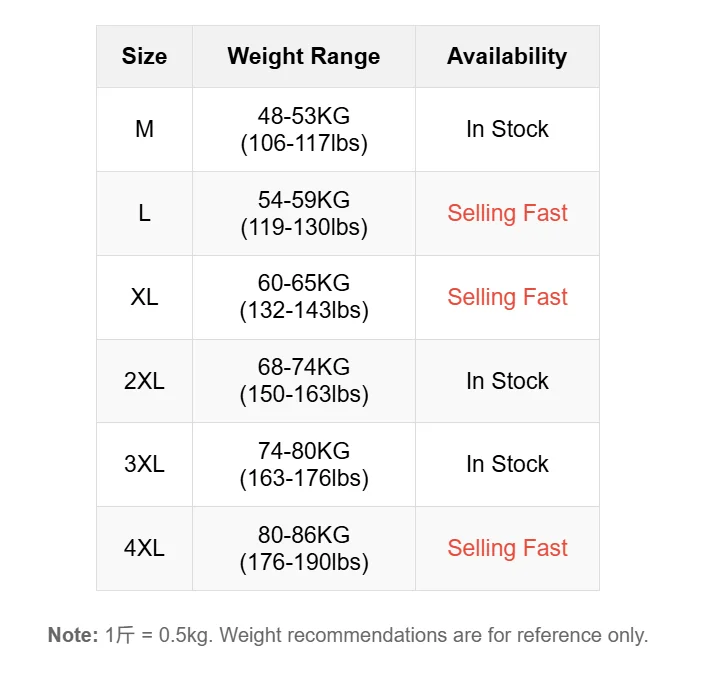This screenshot has height=686, width=728.
Task: Click the Weight Range column header
Action: [303, 57]
